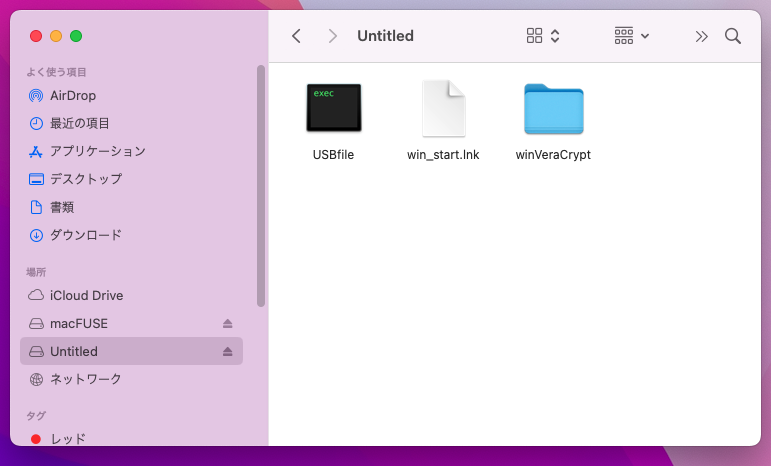The height and width of the screenshot is (466, 771).
Task: Open 最近の項目 in the sidebar
Action: [x=80, y=123]
